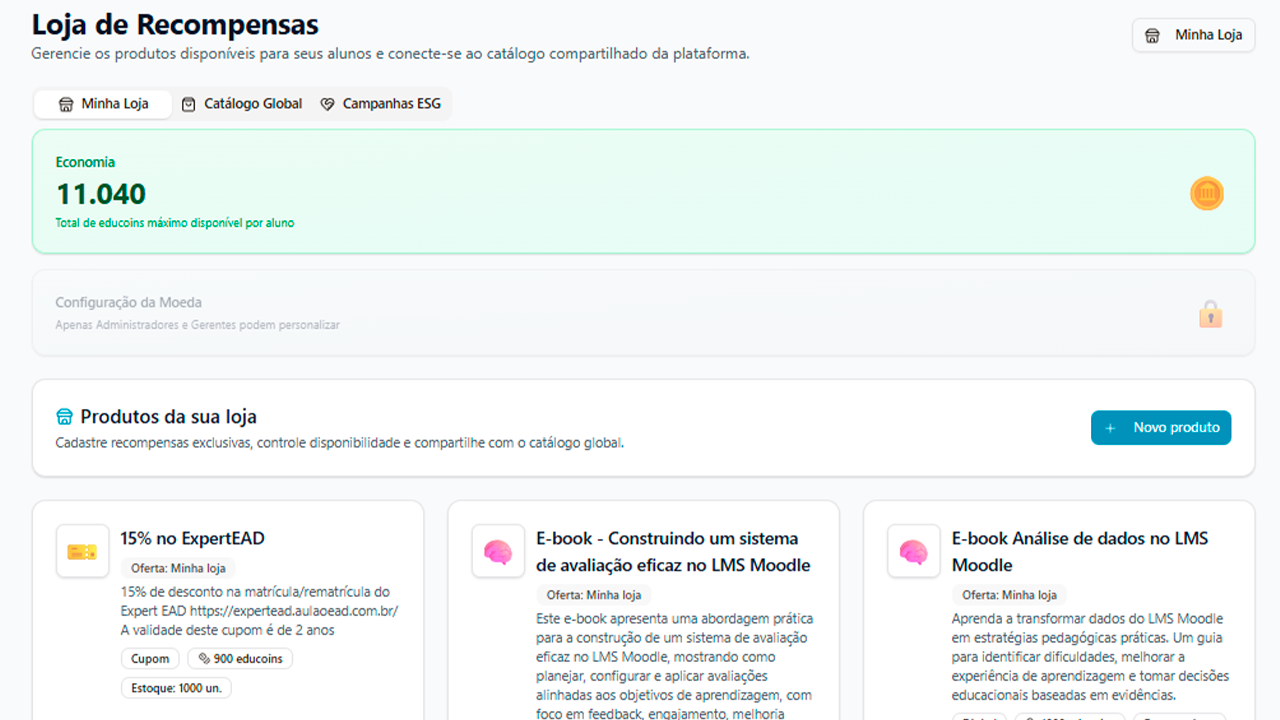Click the 11.040 educoins total value

coord(101,194)
